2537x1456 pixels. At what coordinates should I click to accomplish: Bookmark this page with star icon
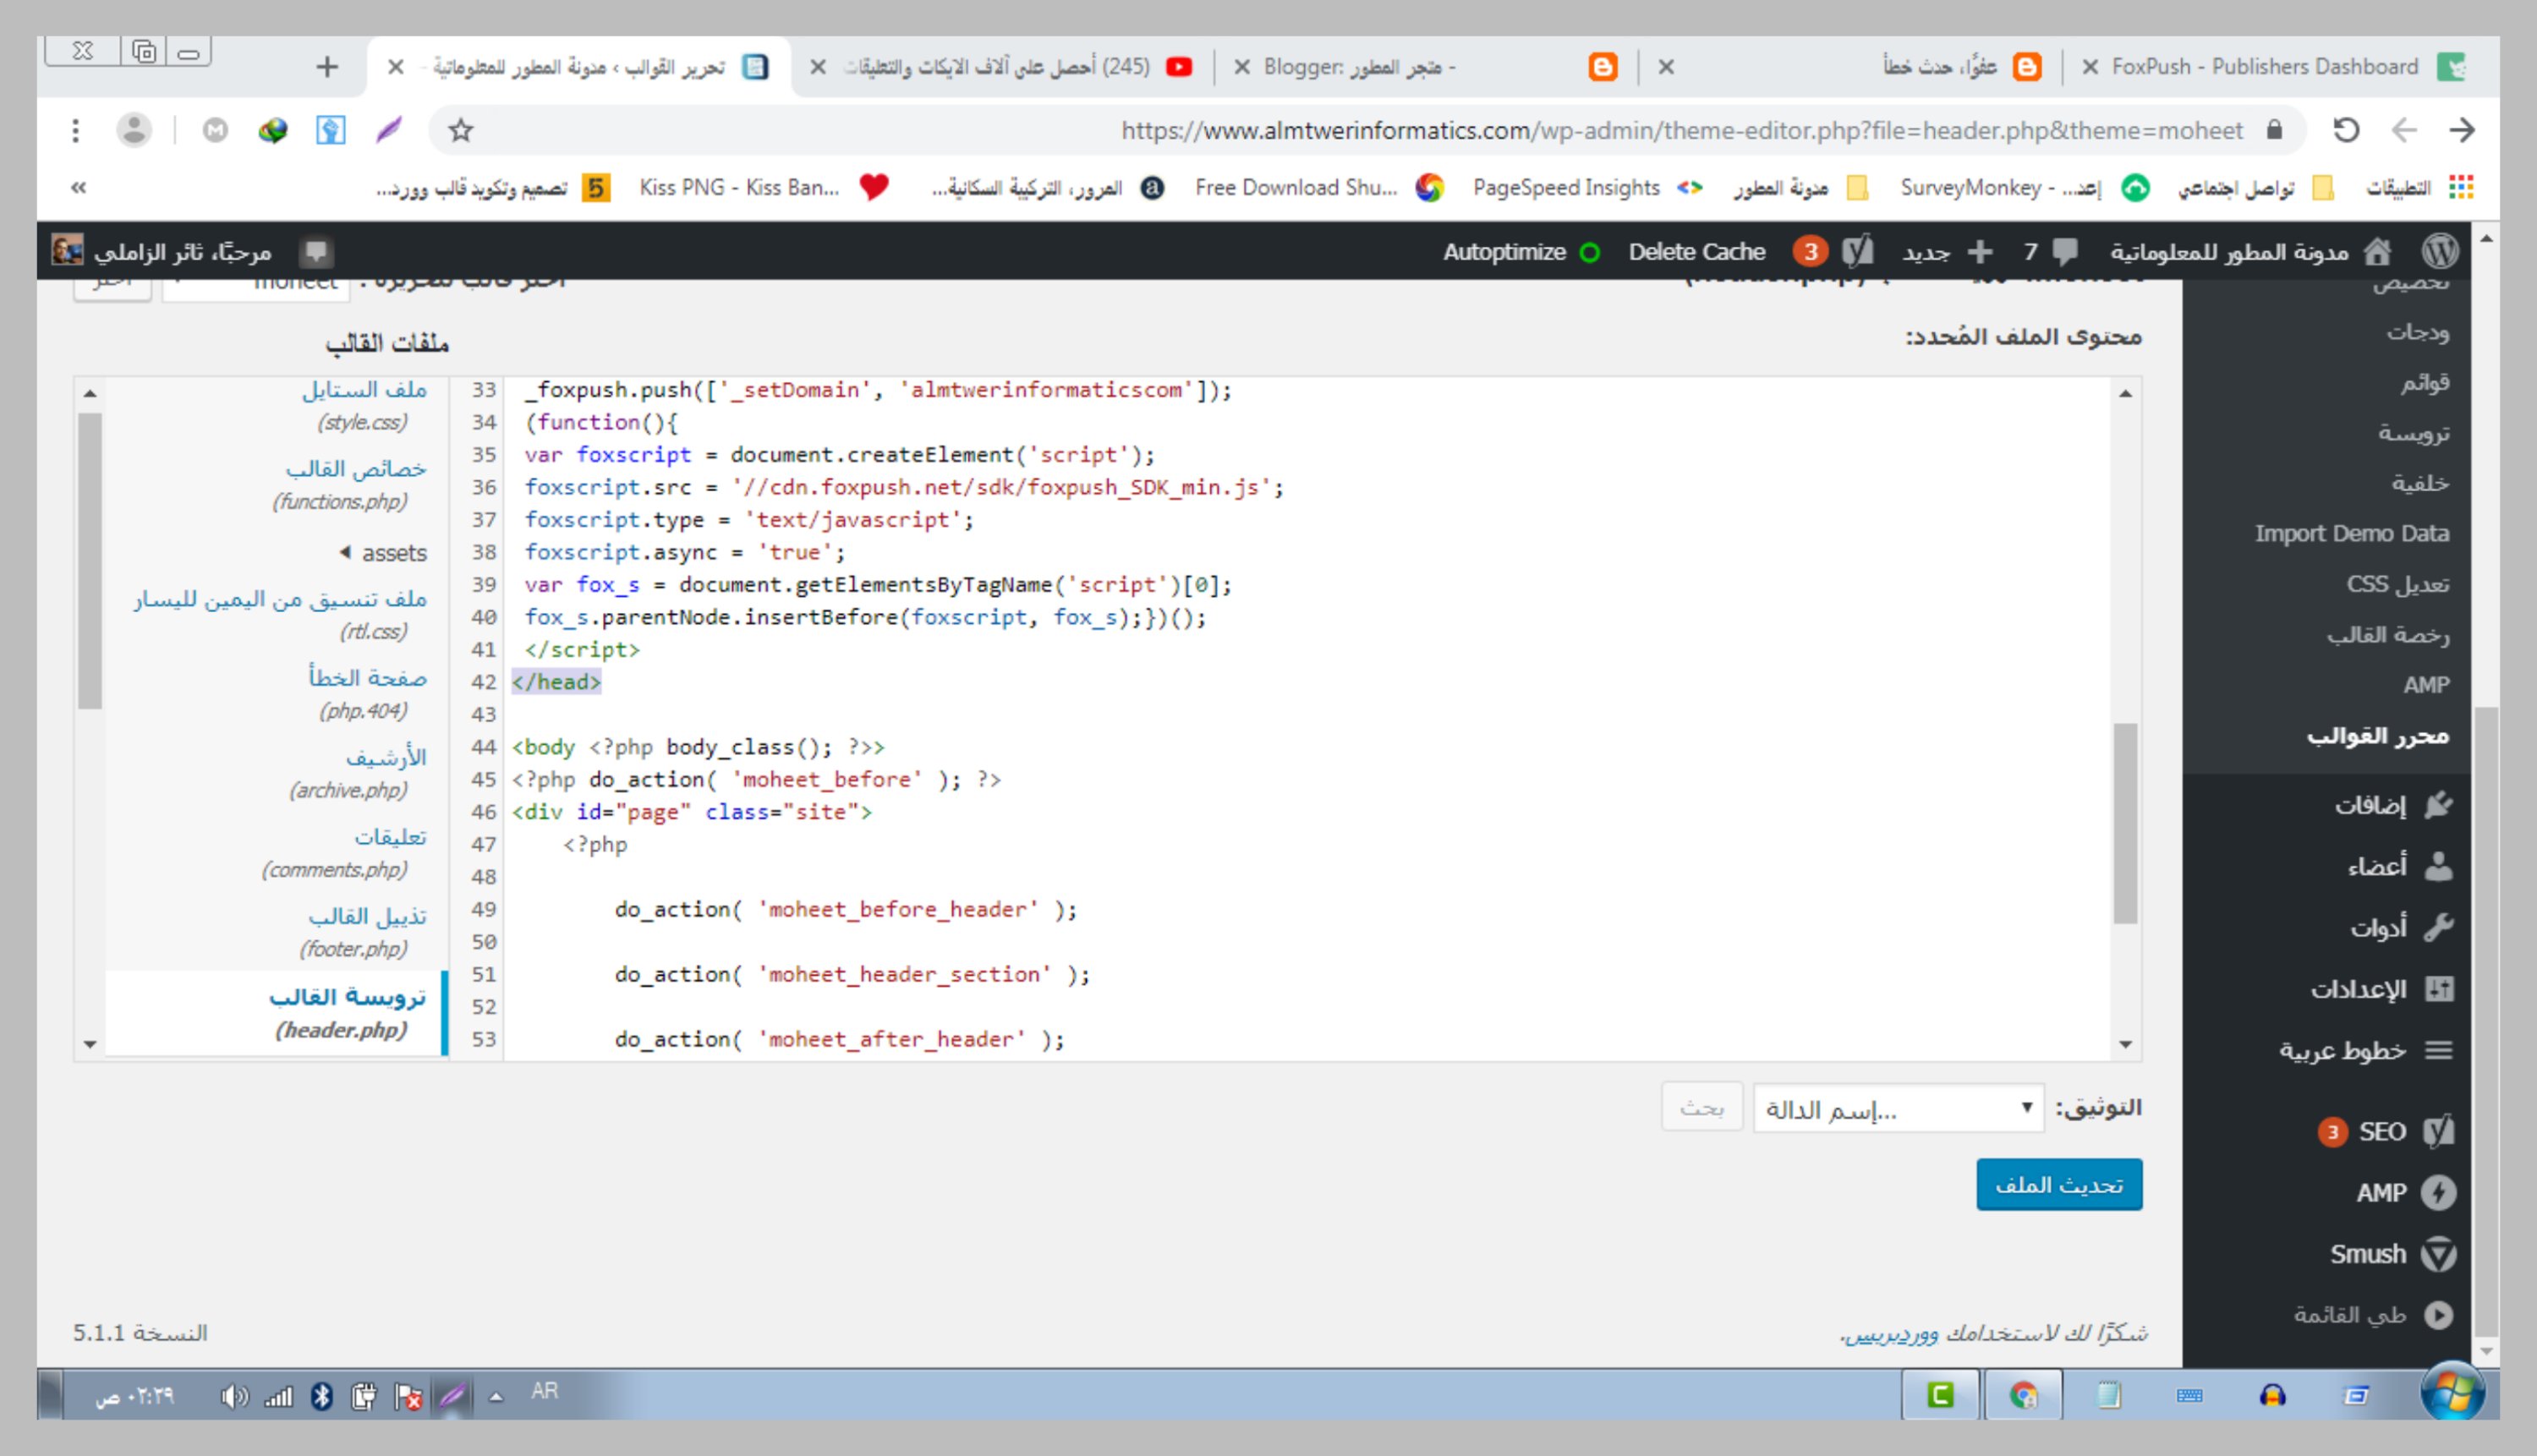click(460, 130)
